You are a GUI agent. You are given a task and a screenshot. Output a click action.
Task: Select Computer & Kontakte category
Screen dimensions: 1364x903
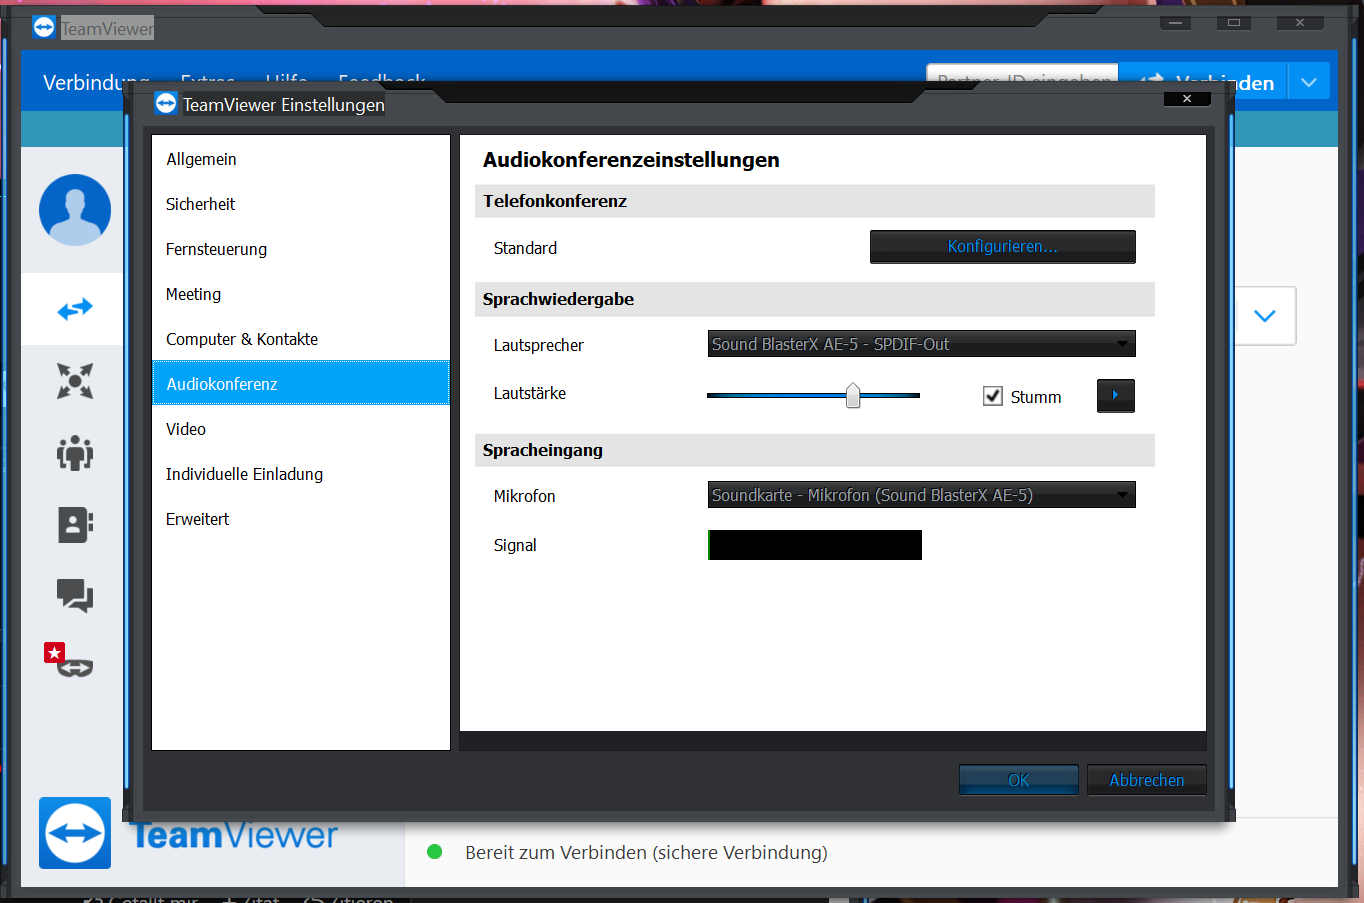tap(300, 339)
